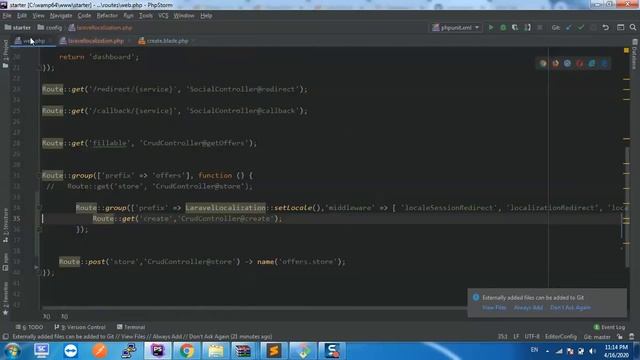Open preview in Edge browser icon
Image resolution: width=640 pixels, height=360 pixels.
(604, 63)
